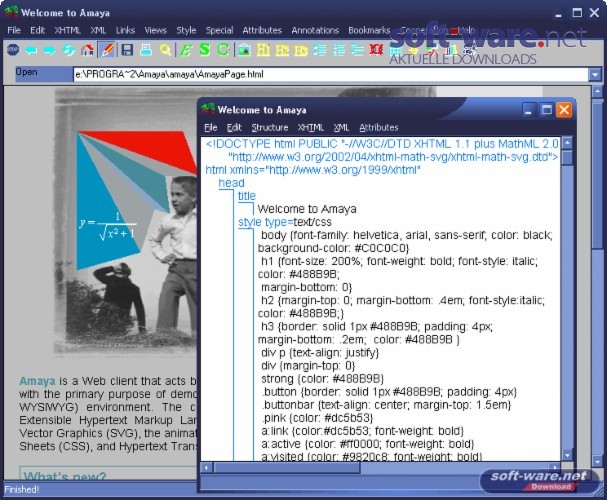
Task: Open Attributes menu in source window
Action: point(379,127)
